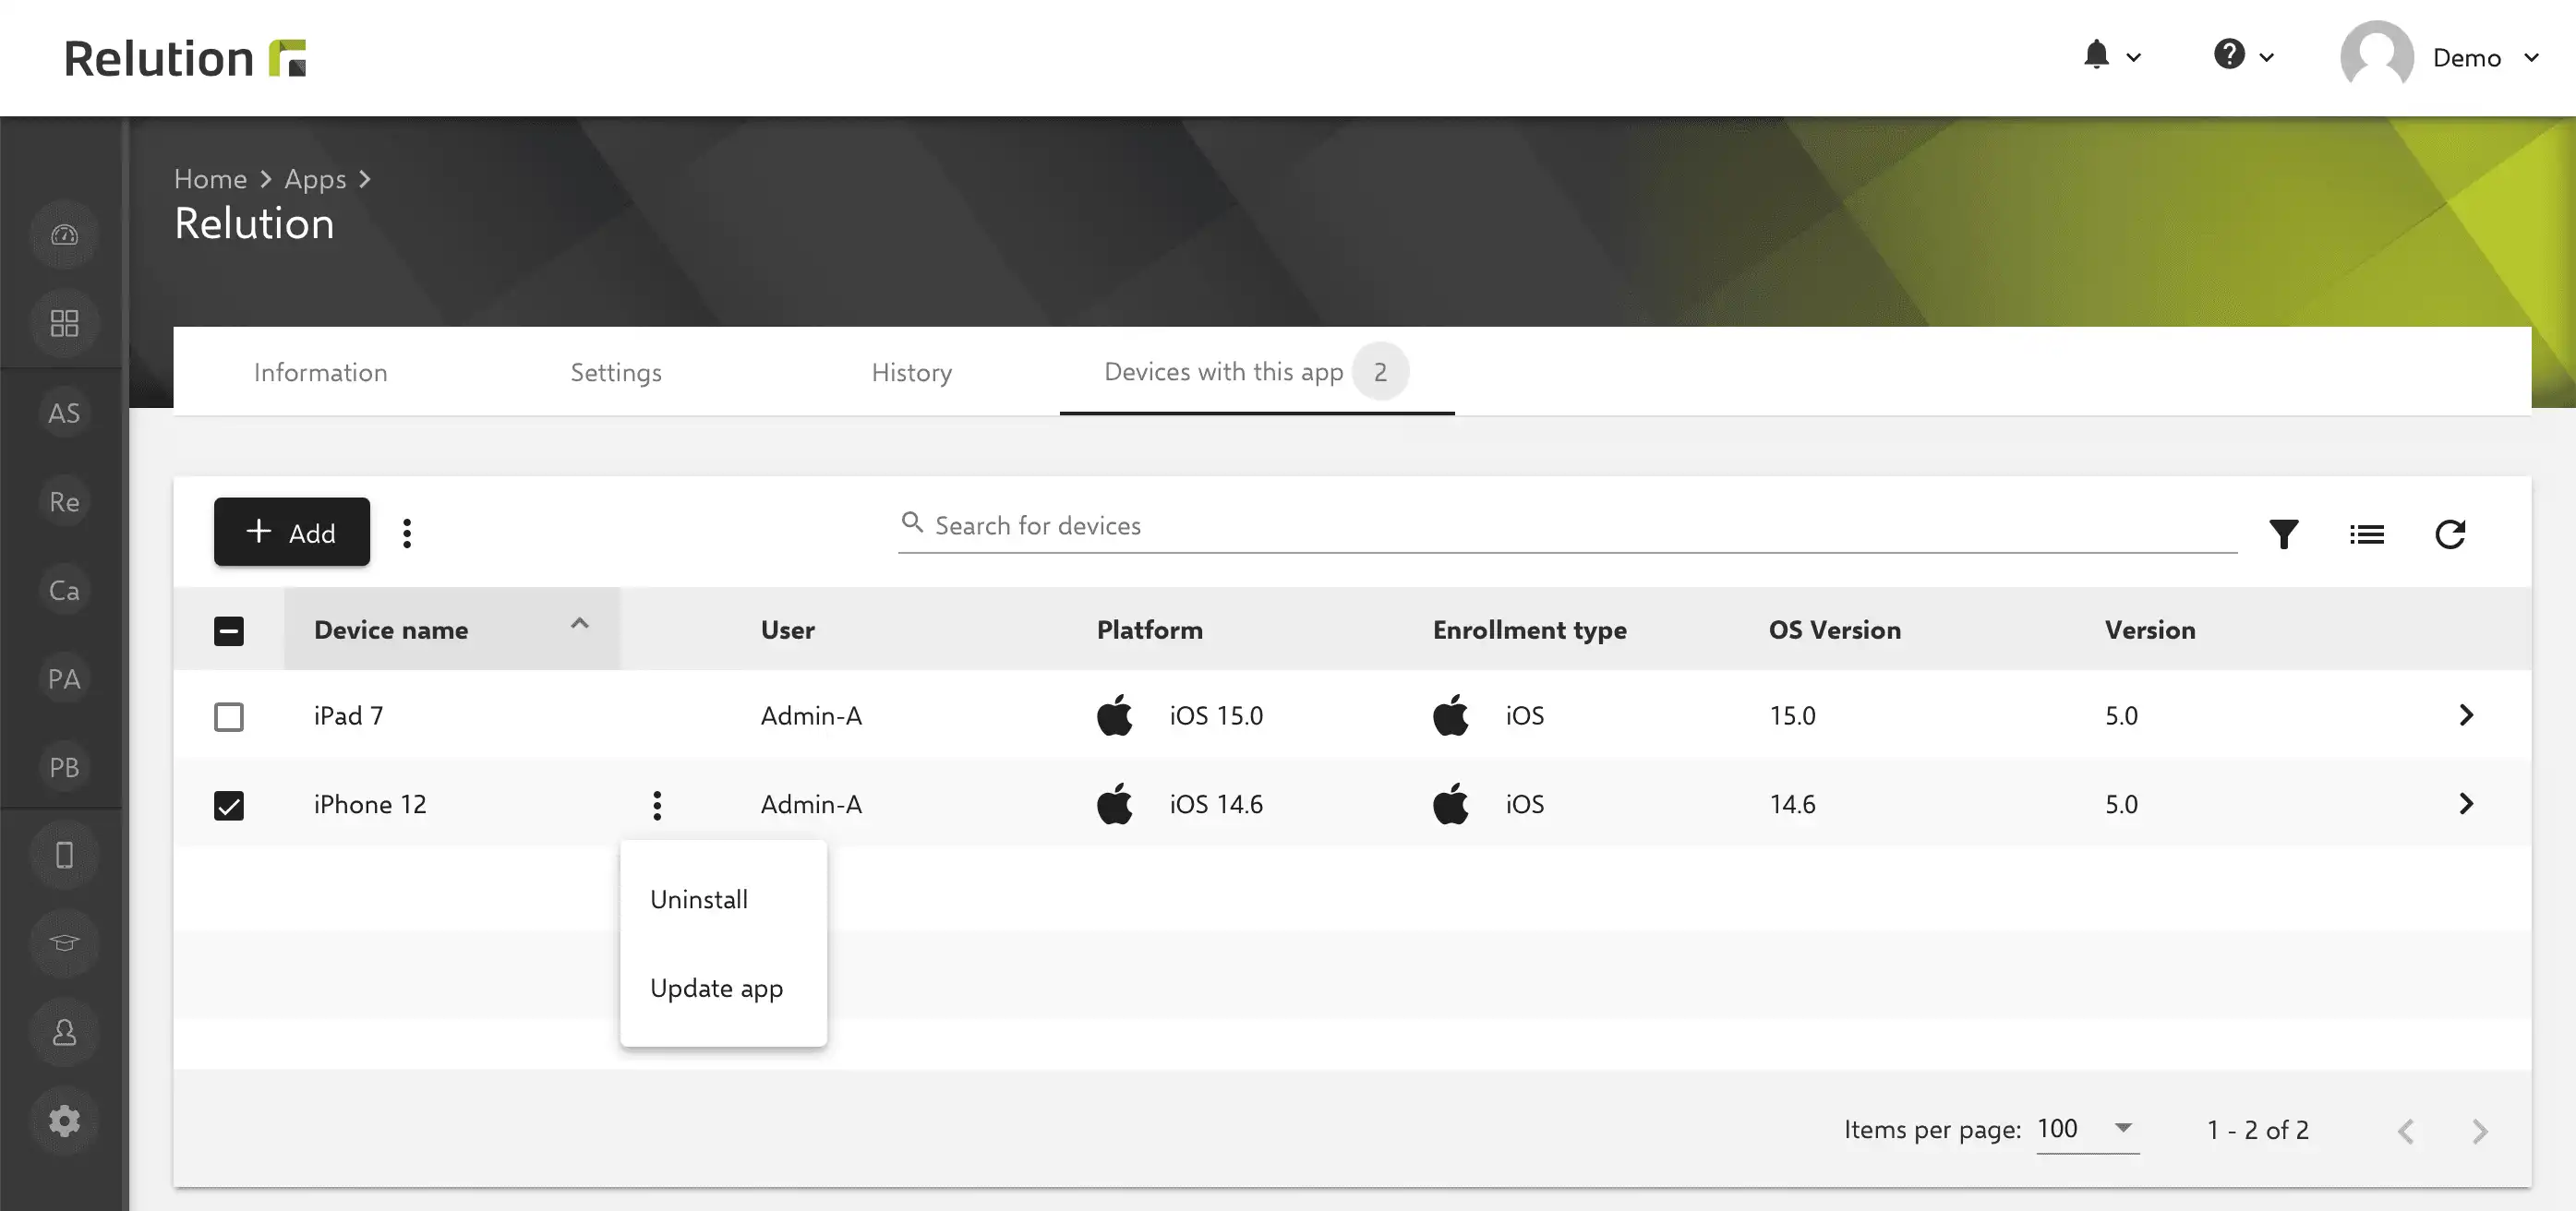The width and height of the screenshot is (2576, 1211).
Task: Open the dashboard gauge icon in sidebar
Action: point(64,235)
